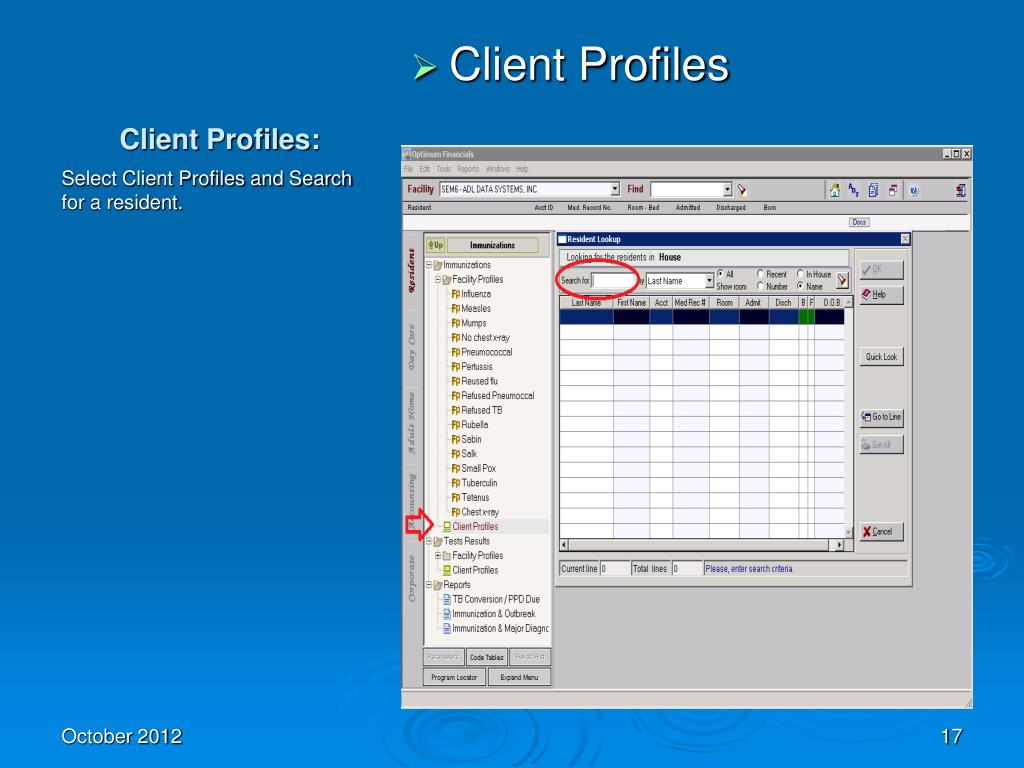Click the Up button above tree

[x=435, y=245]
